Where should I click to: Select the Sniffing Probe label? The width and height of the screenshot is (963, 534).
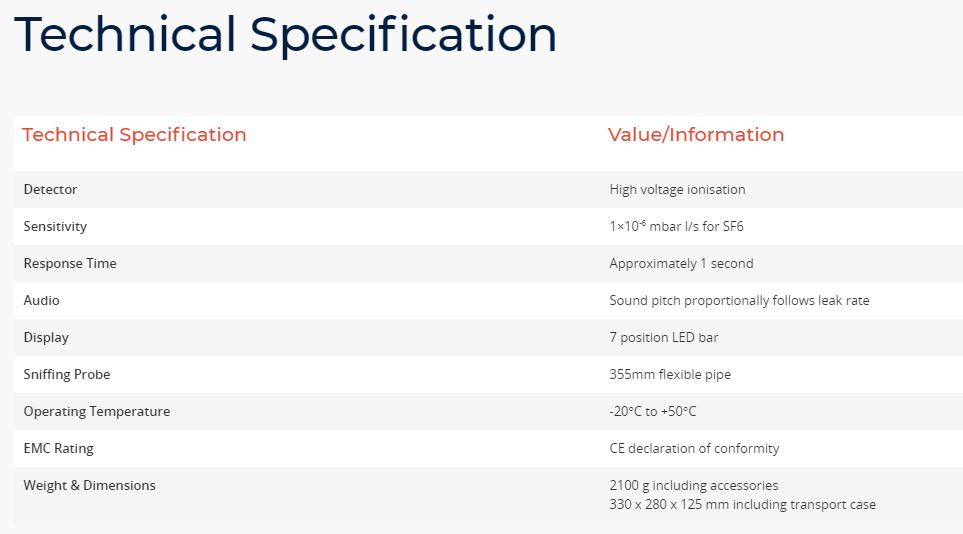(x=67, y=375)
